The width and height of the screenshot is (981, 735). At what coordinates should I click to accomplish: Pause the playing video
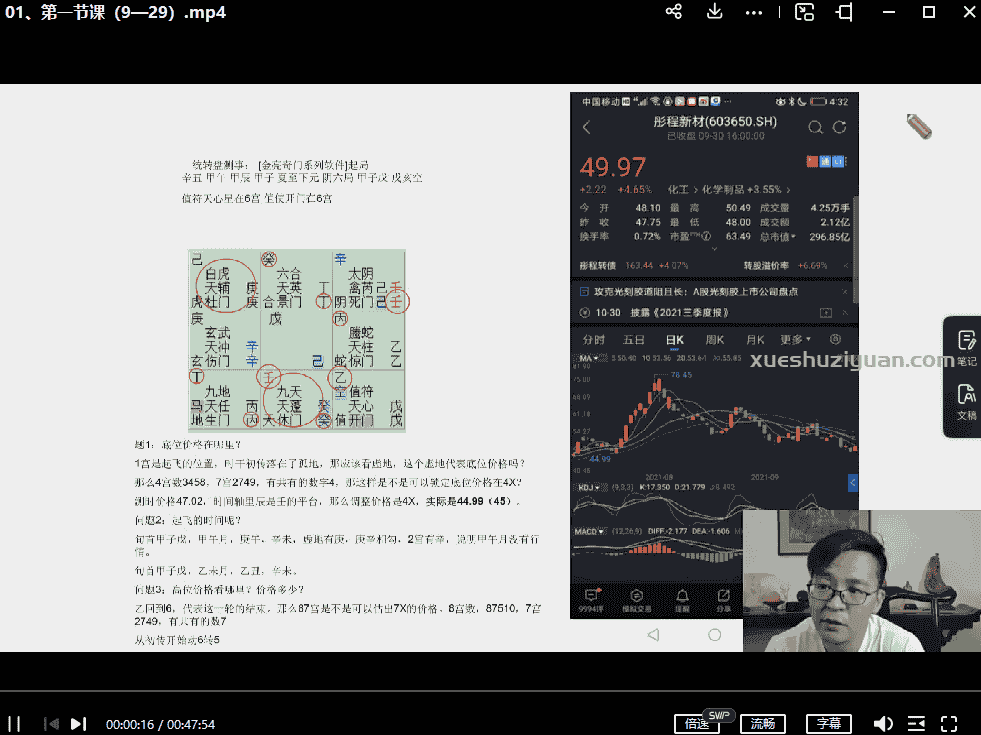(14, 723)
